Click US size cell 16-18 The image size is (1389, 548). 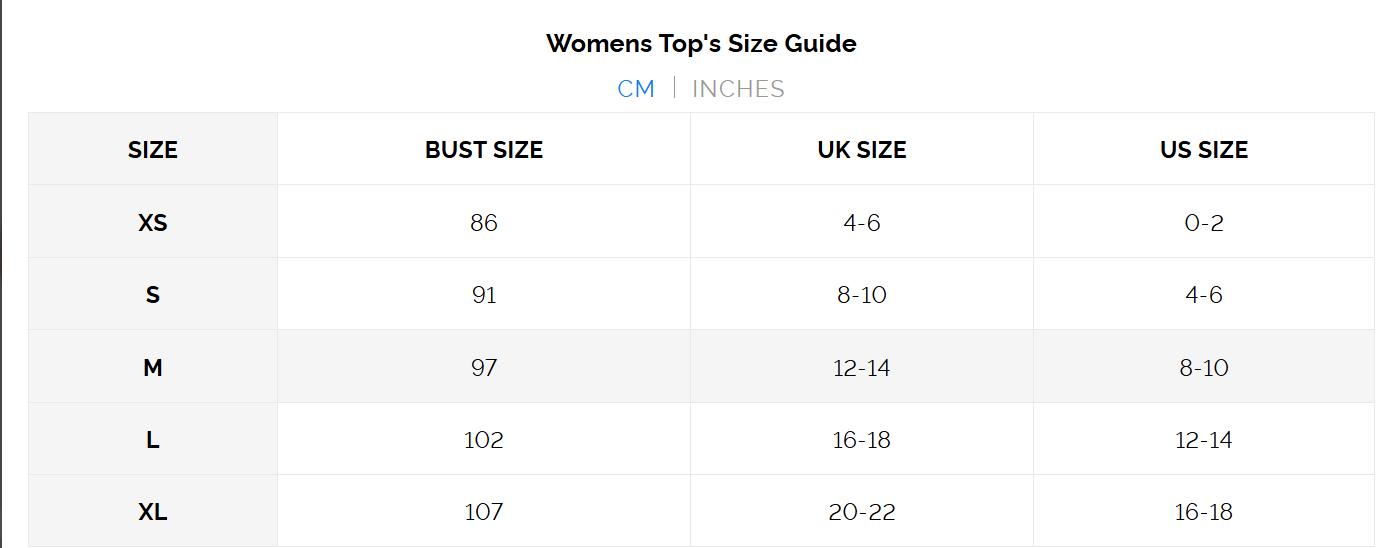1203,512
